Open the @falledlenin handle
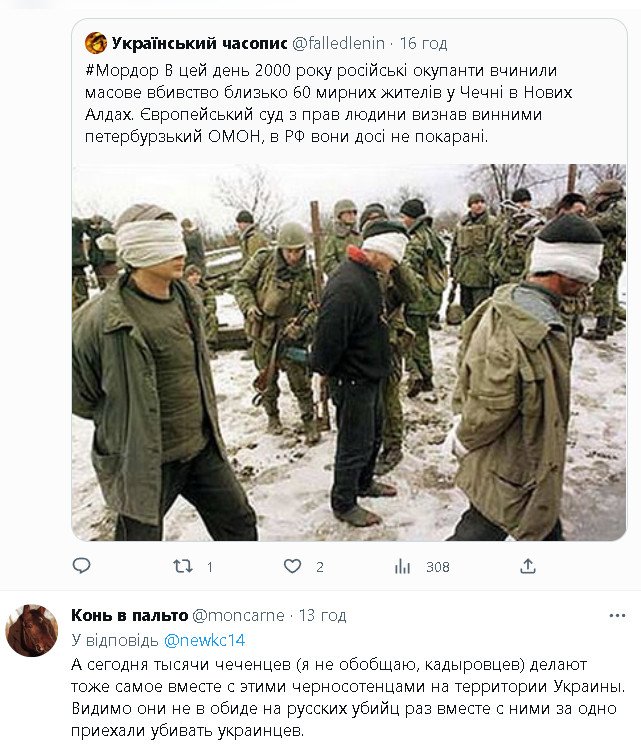 point(338,43)
